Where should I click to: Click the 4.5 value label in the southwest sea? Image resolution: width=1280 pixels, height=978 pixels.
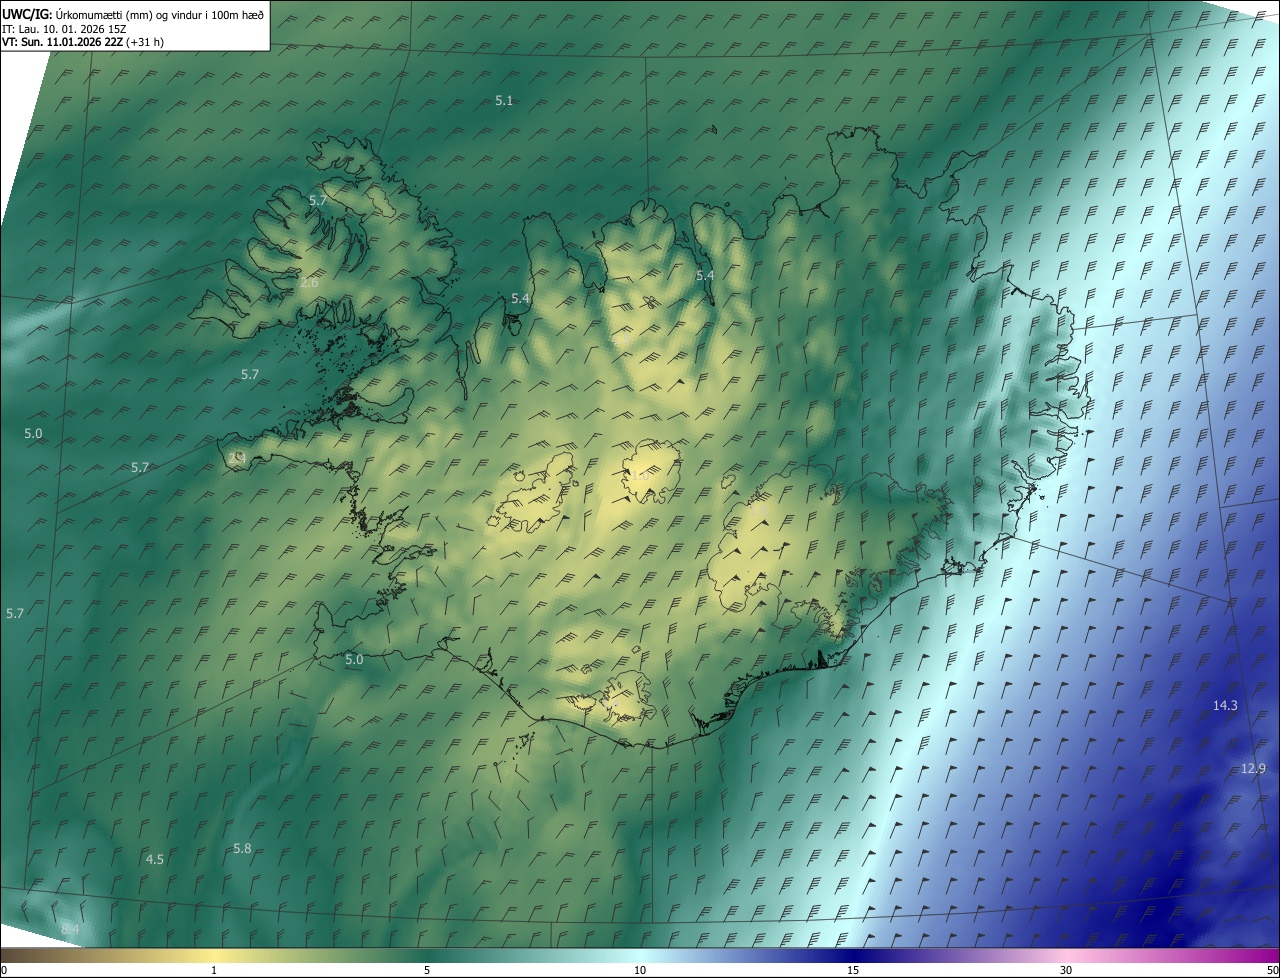[x=155, y=860]
